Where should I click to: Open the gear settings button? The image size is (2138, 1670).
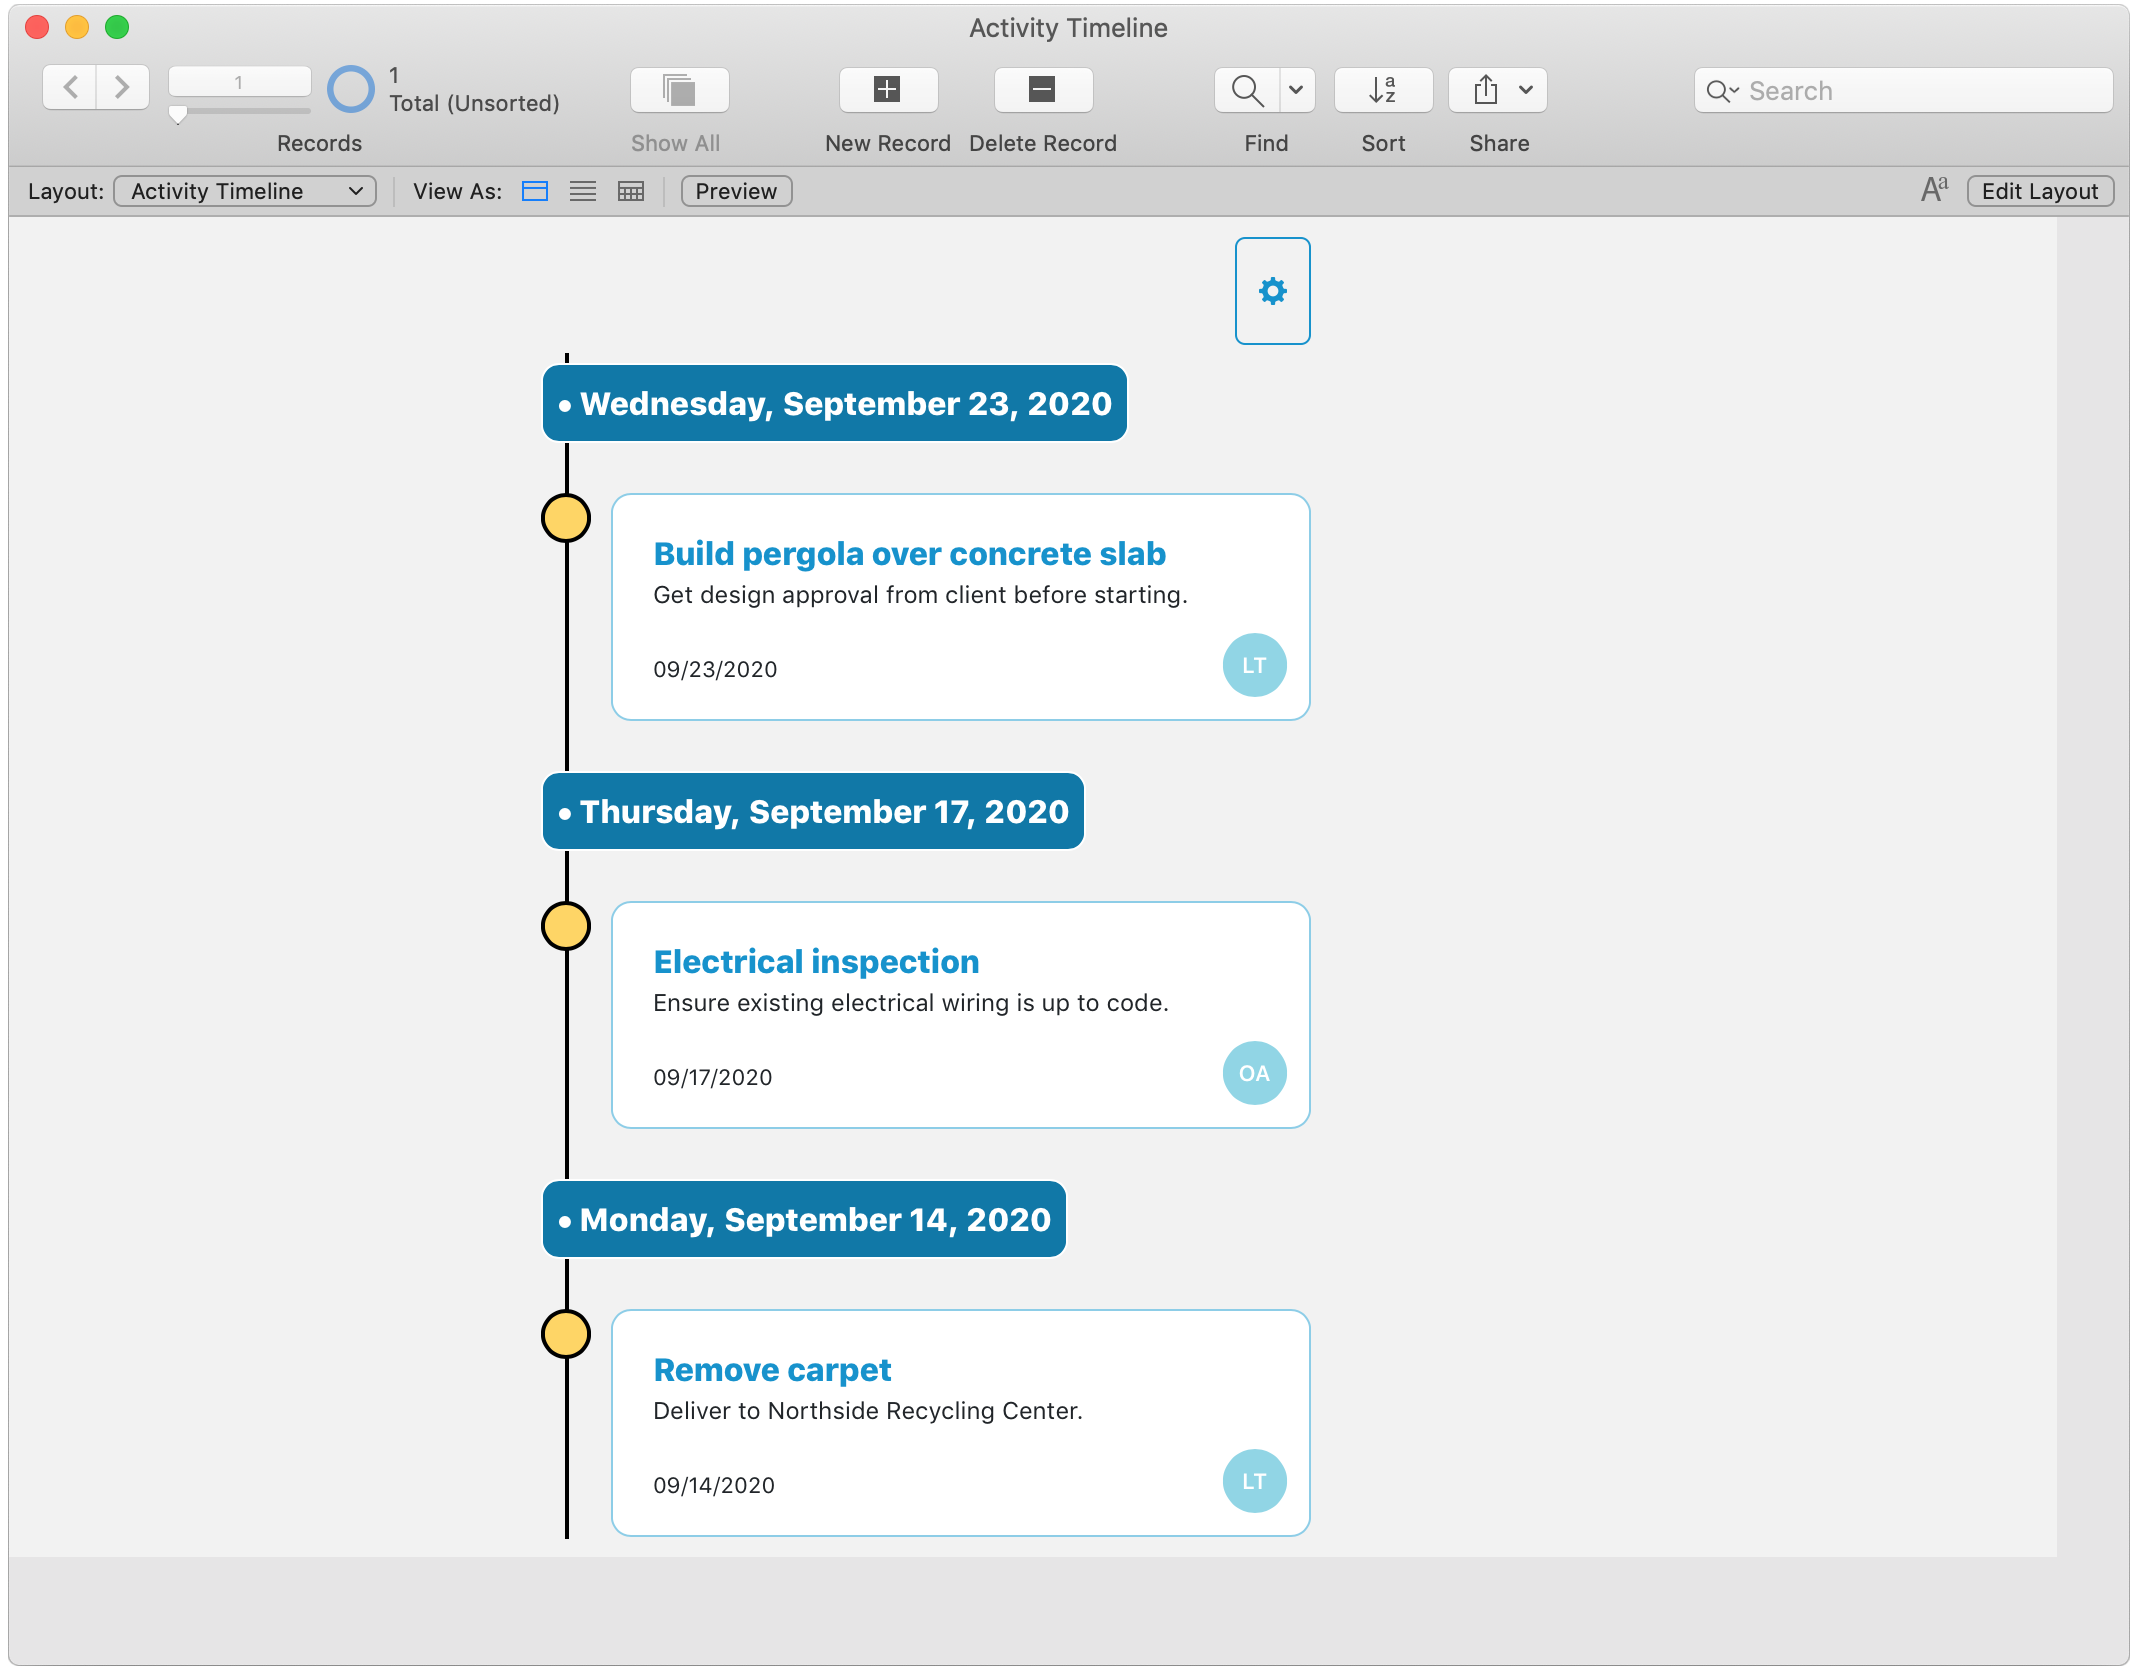pos(1272,291)
